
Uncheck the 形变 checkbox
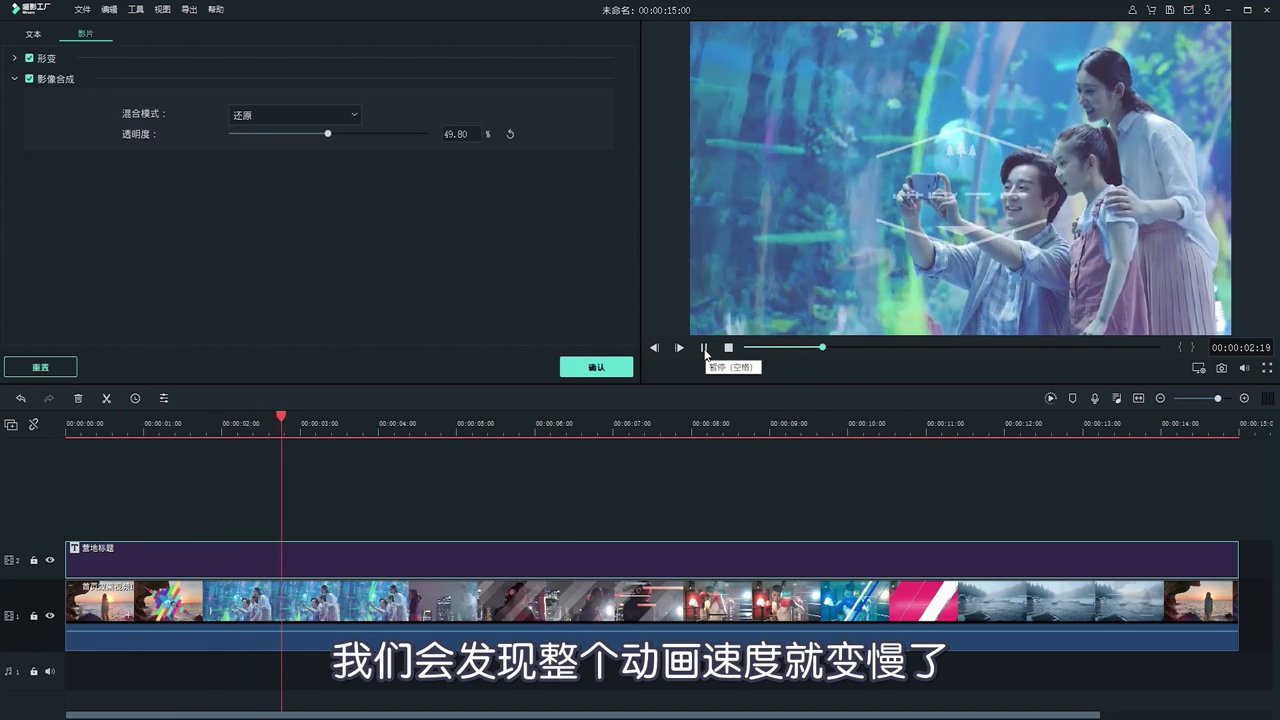coord(29,58)
